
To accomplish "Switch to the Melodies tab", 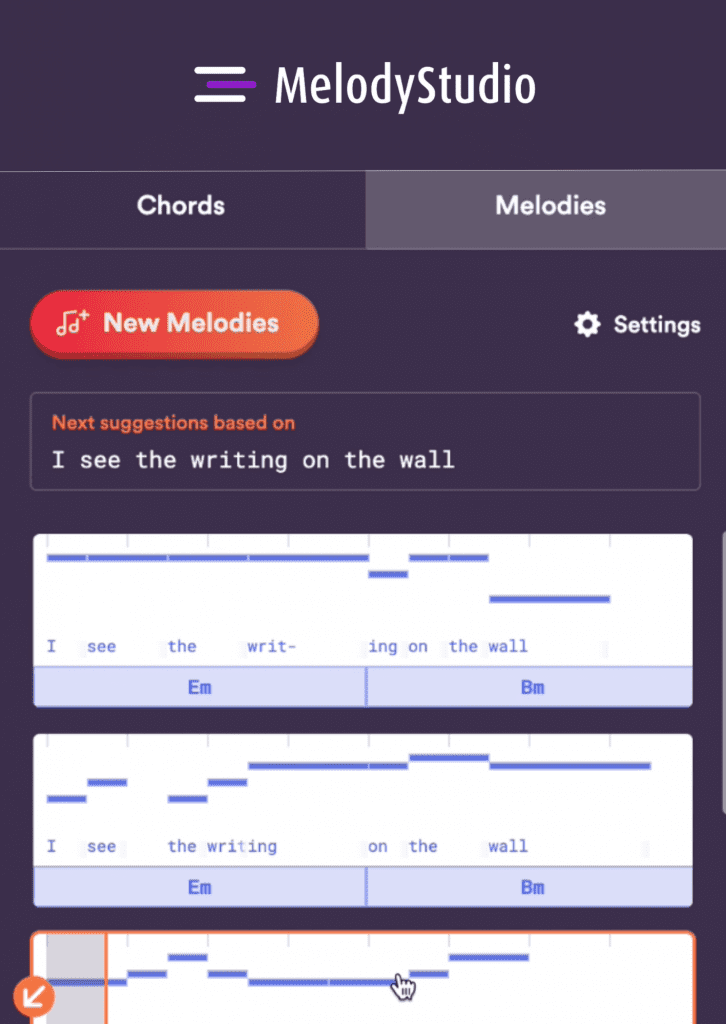I will [x=550, y=207].
